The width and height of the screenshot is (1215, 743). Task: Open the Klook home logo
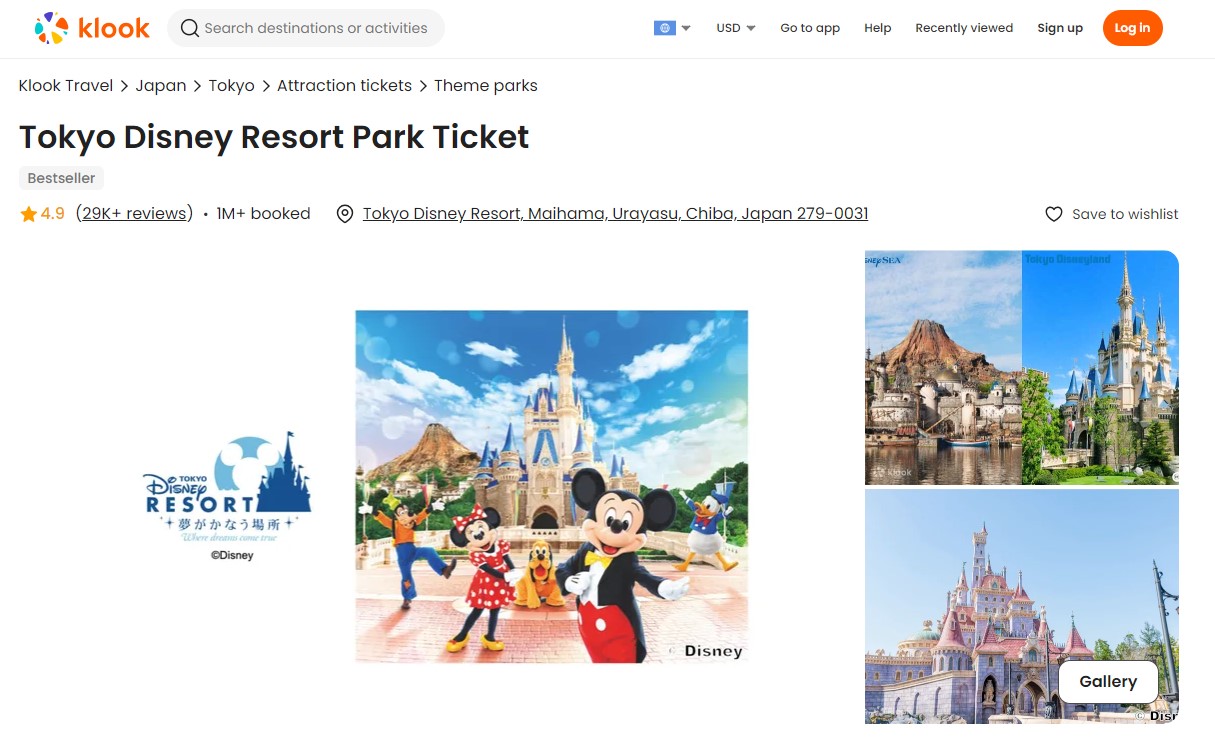(x=92, y=28)
